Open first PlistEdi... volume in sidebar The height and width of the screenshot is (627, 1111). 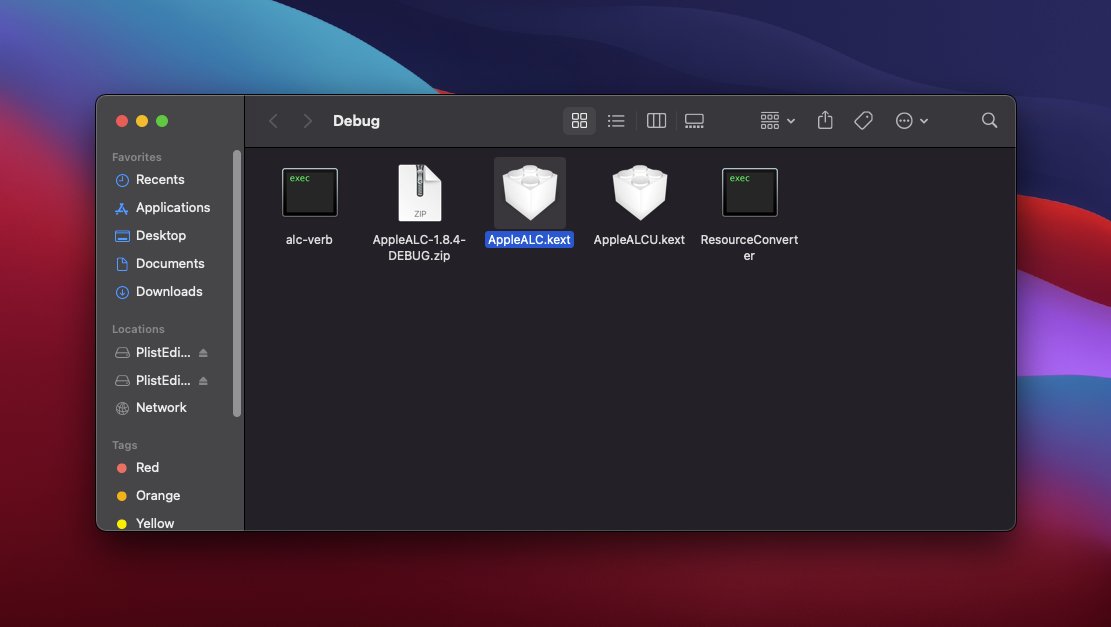tap(162, 352)
